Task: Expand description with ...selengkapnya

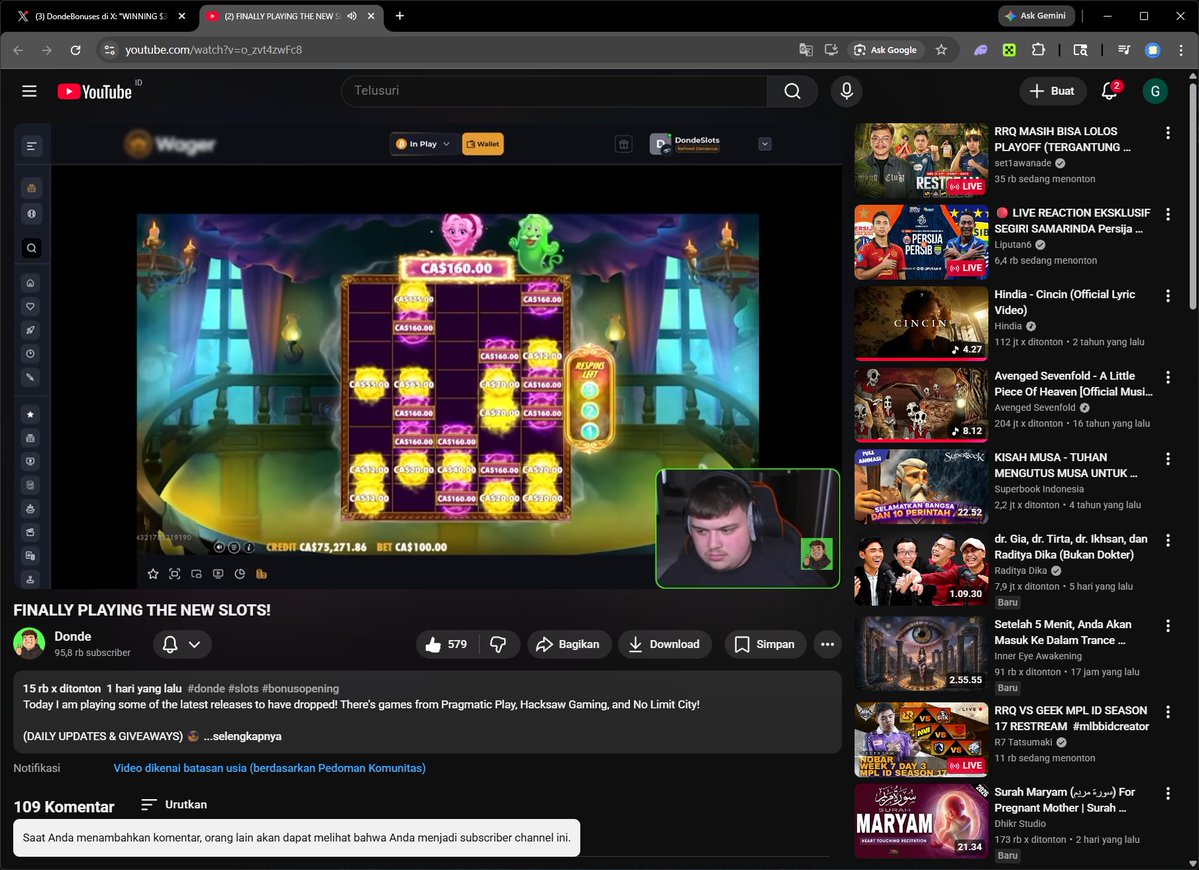Action: click(242, 736)
